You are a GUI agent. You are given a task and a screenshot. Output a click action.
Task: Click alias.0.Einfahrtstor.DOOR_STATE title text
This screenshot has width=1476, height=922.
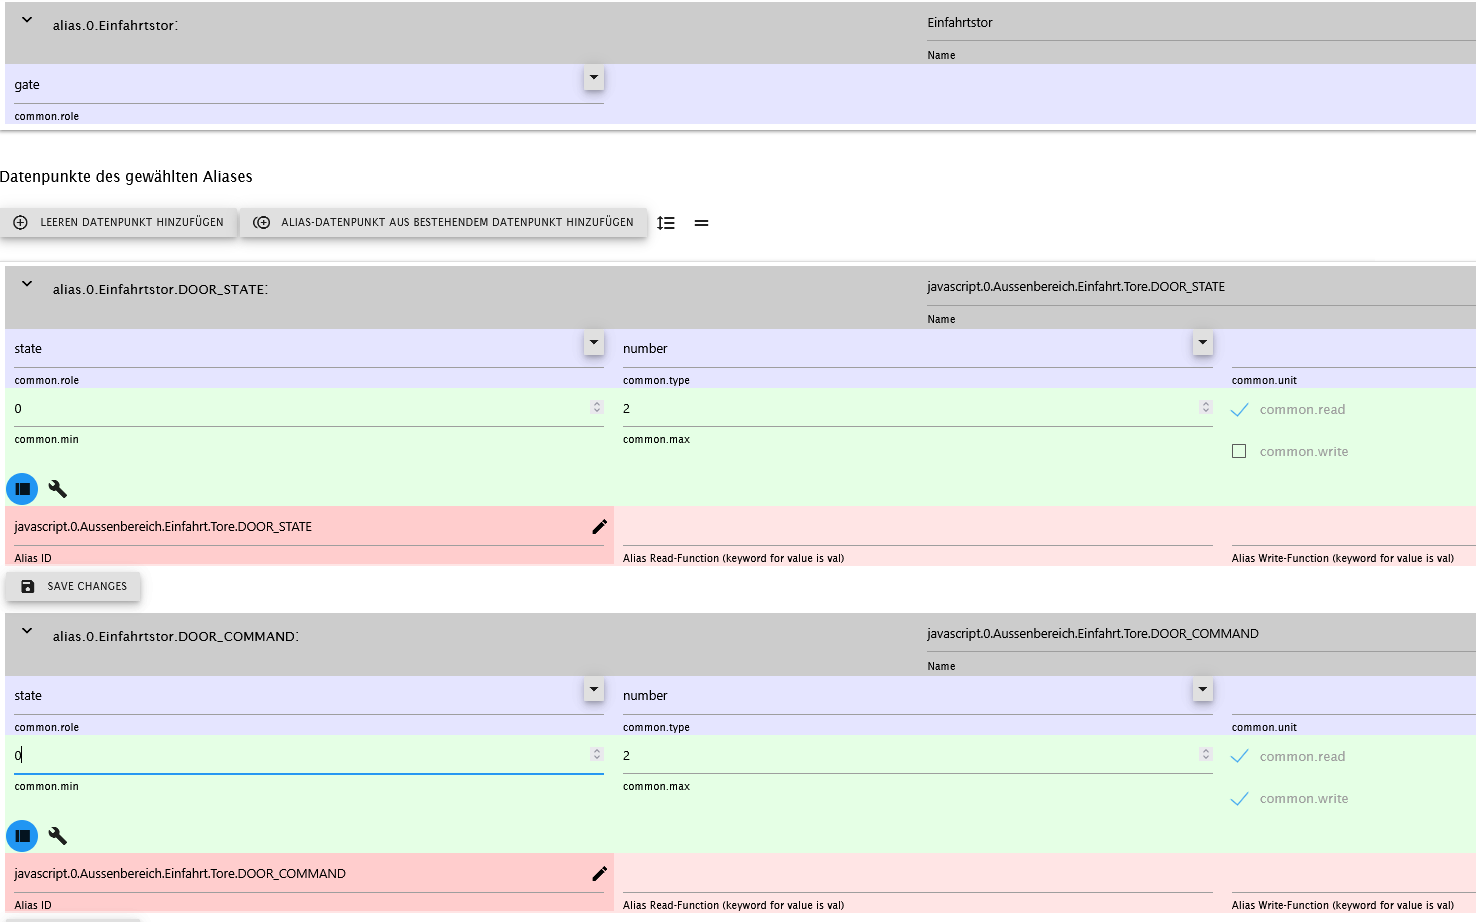click(160, 290)
